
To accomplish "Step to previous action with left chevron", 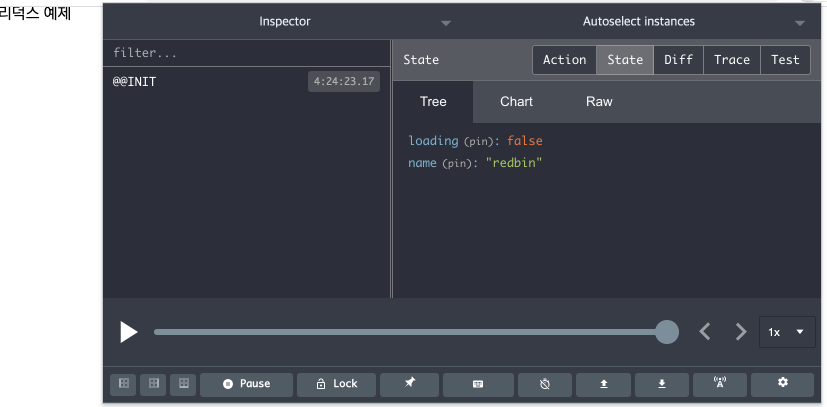I will (x=705, y=332).
